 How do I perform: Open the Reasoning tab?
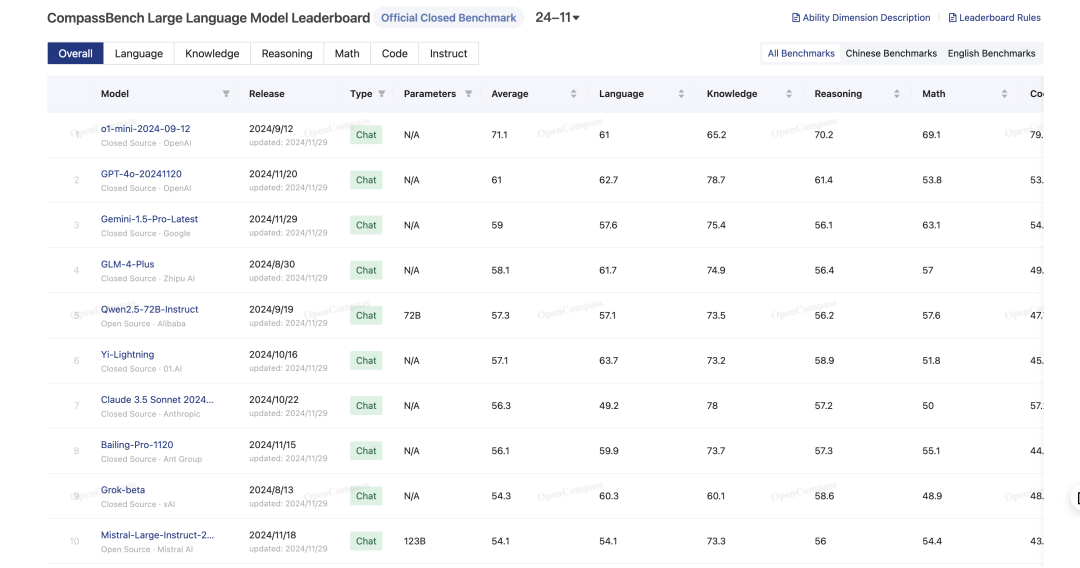tap(287, 53)
